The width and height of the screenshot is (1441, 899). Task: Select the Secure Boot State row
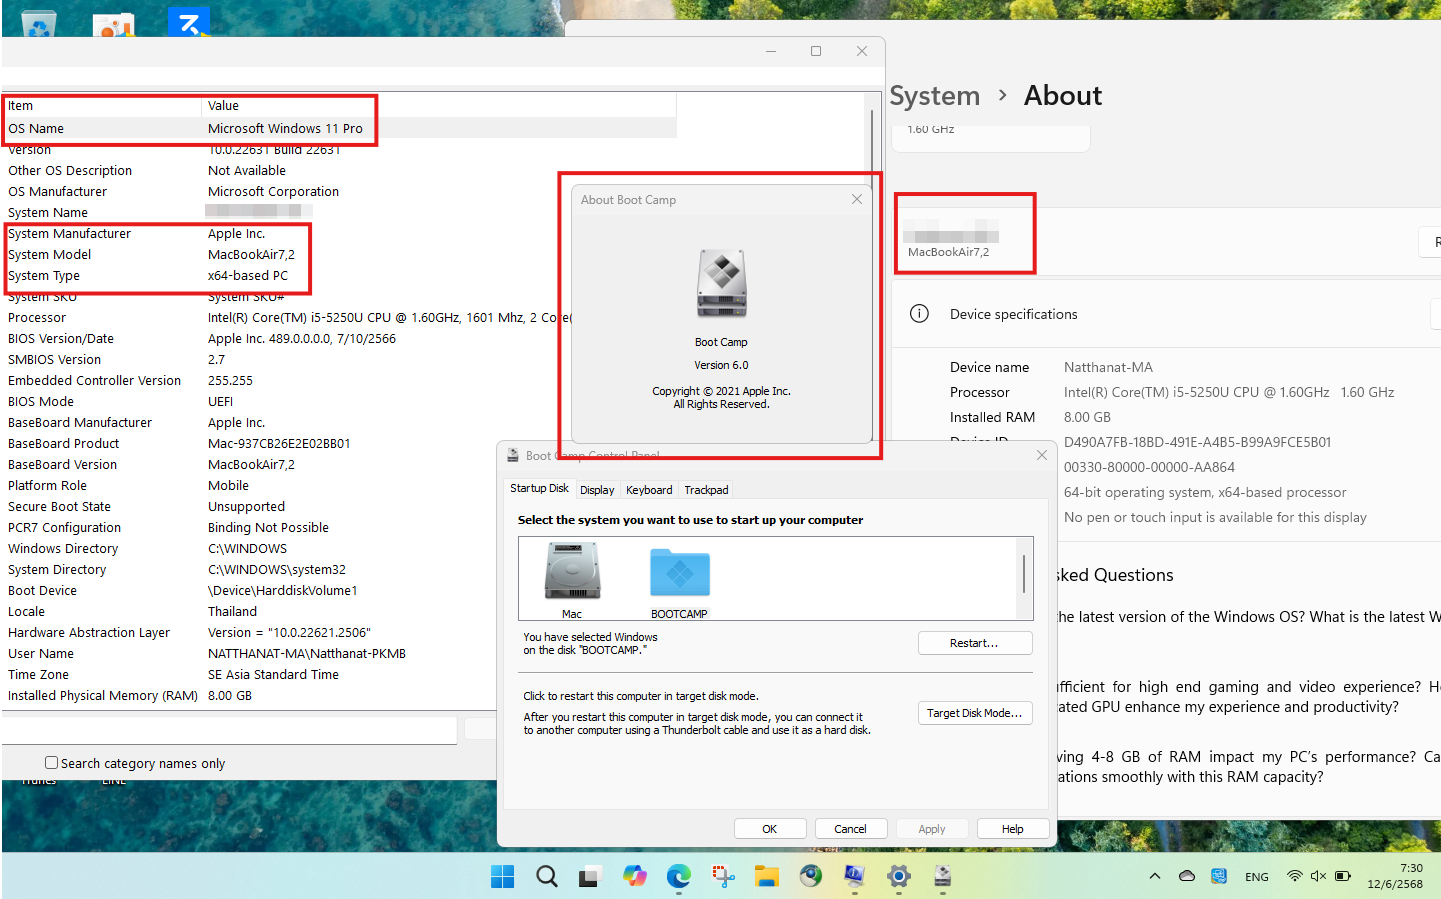[339, 506]
